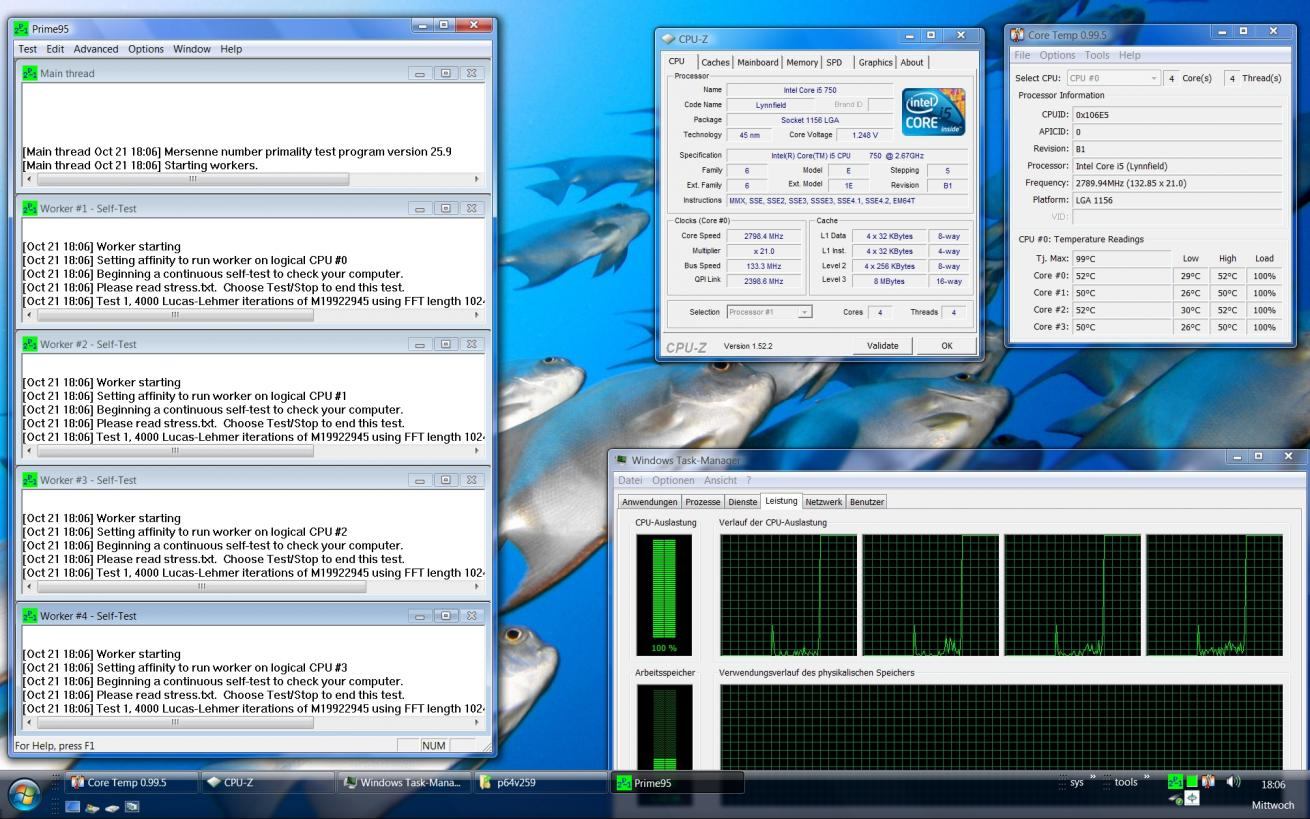1310x819 pixels.
Task: Open Prime95 Window menu
Action: point(192,49)
